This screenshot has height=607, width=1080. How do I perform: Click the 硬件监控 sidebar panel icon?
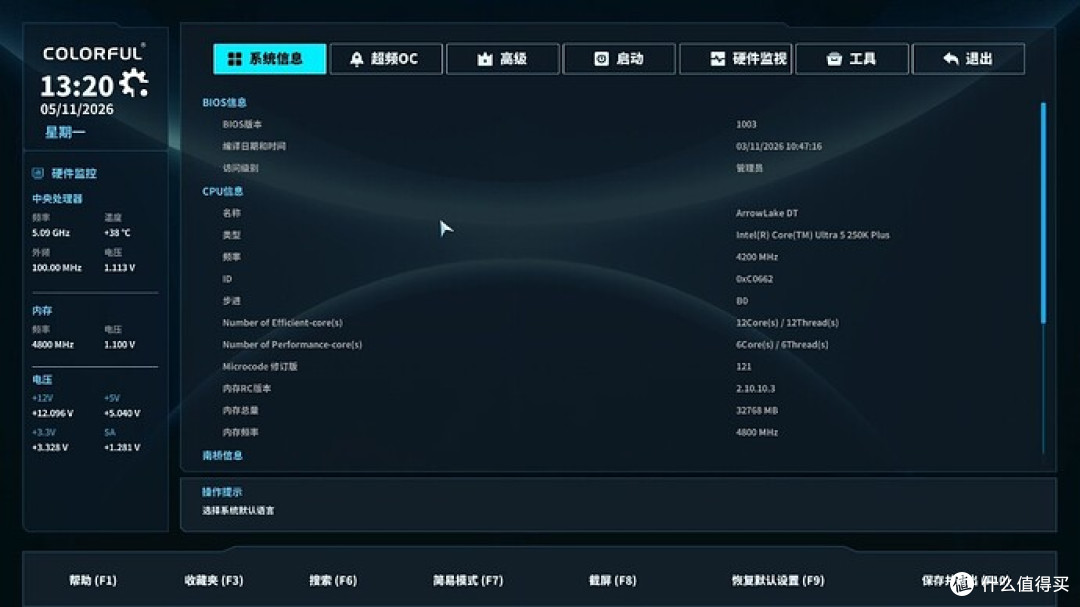pos(38,173)
